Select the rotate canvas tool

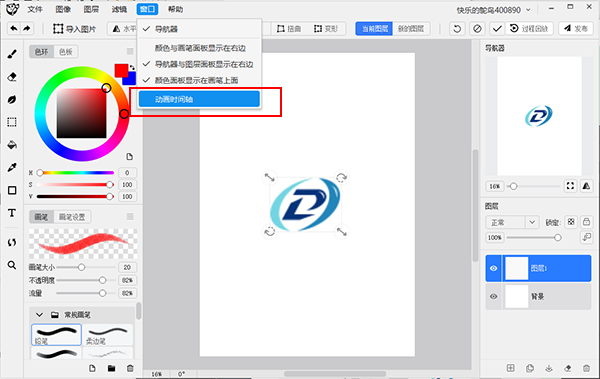(x=12, y=242)
